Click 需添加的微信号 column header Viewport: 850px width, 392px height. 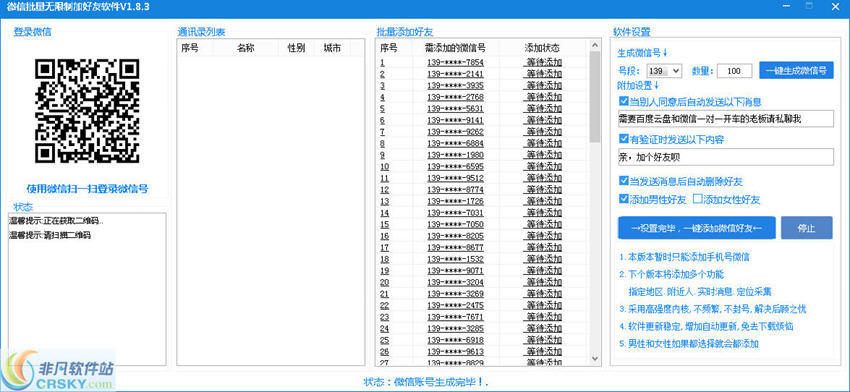[x=455, y=48]
